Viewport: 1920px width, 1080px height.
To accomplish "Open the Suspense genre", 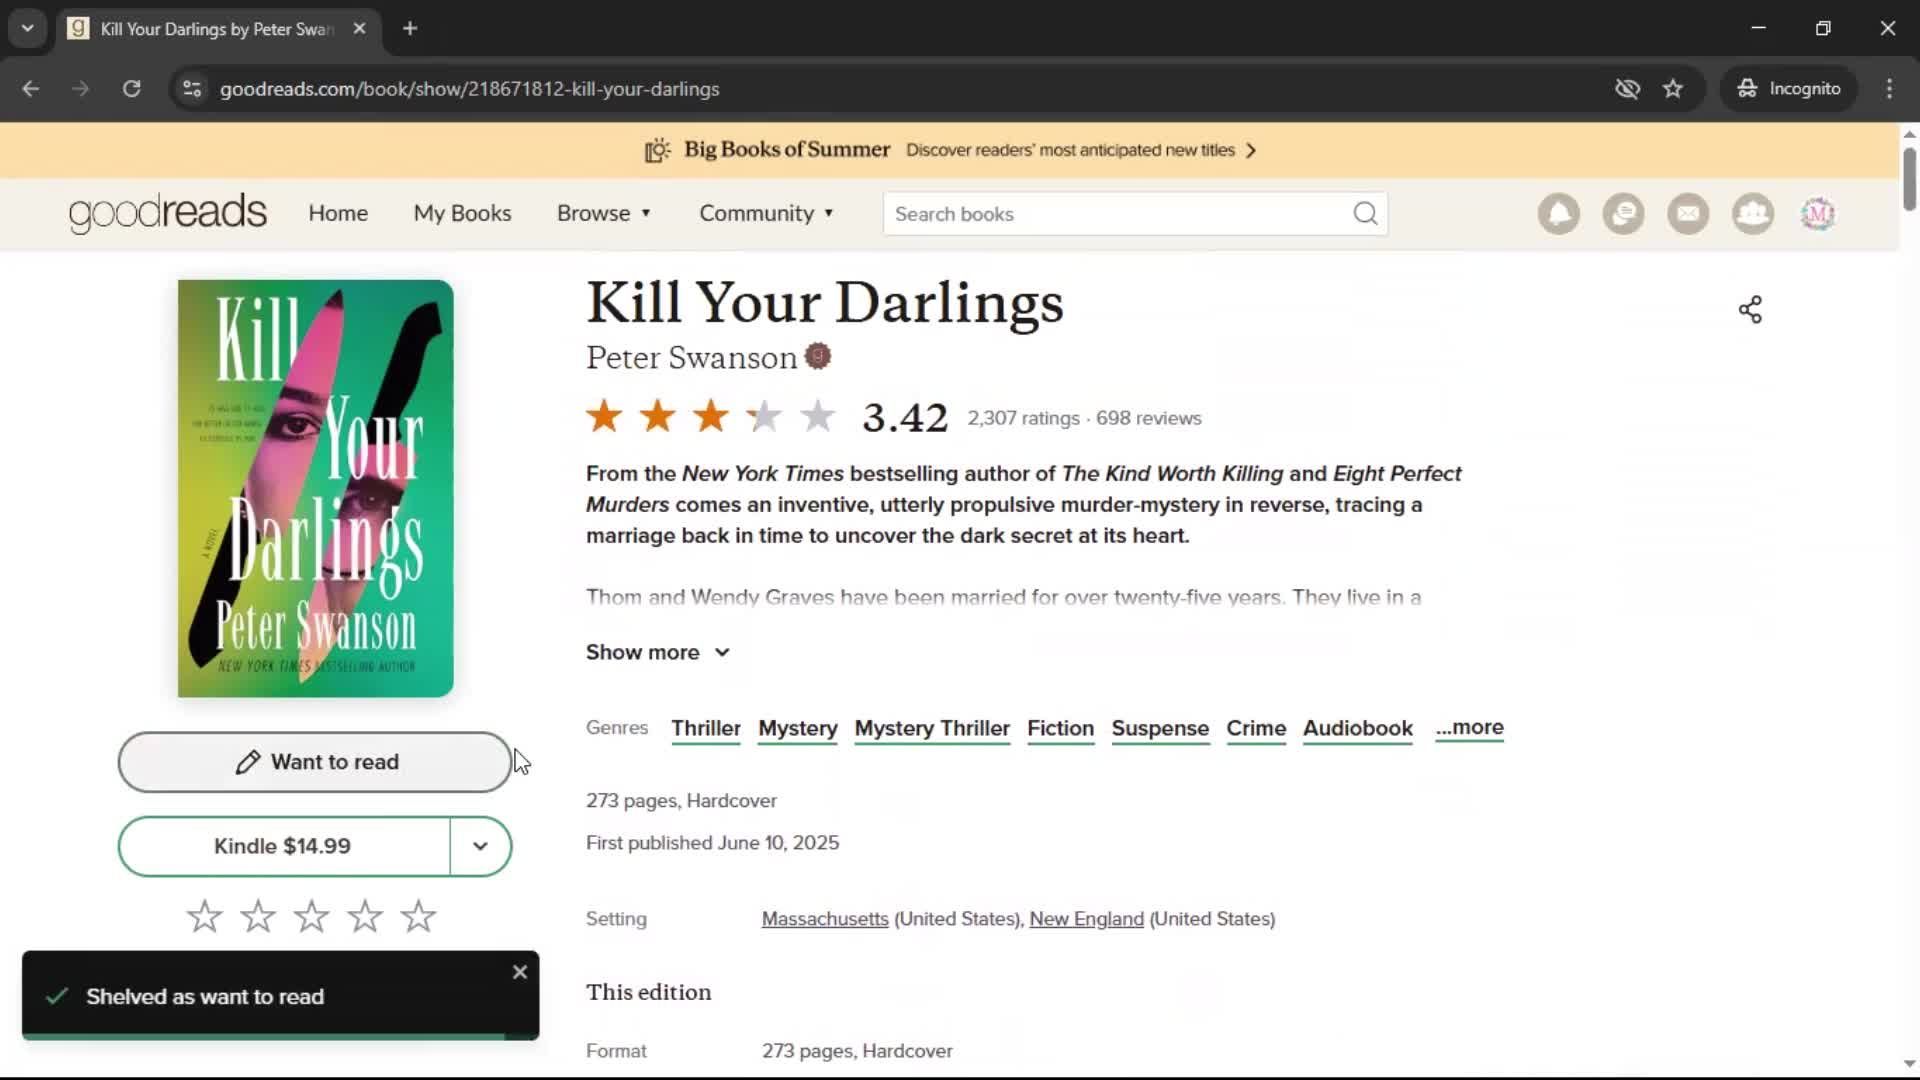I will (x=1160, y=728).
